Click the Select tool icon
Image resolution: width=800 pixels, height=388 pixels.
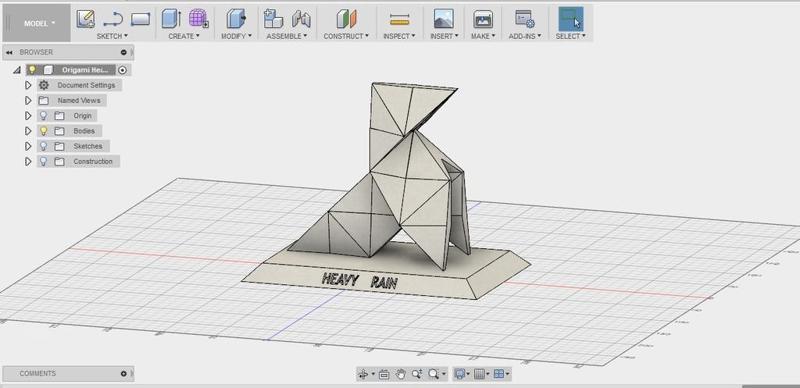pyautogui.click(x=571, y=19)
